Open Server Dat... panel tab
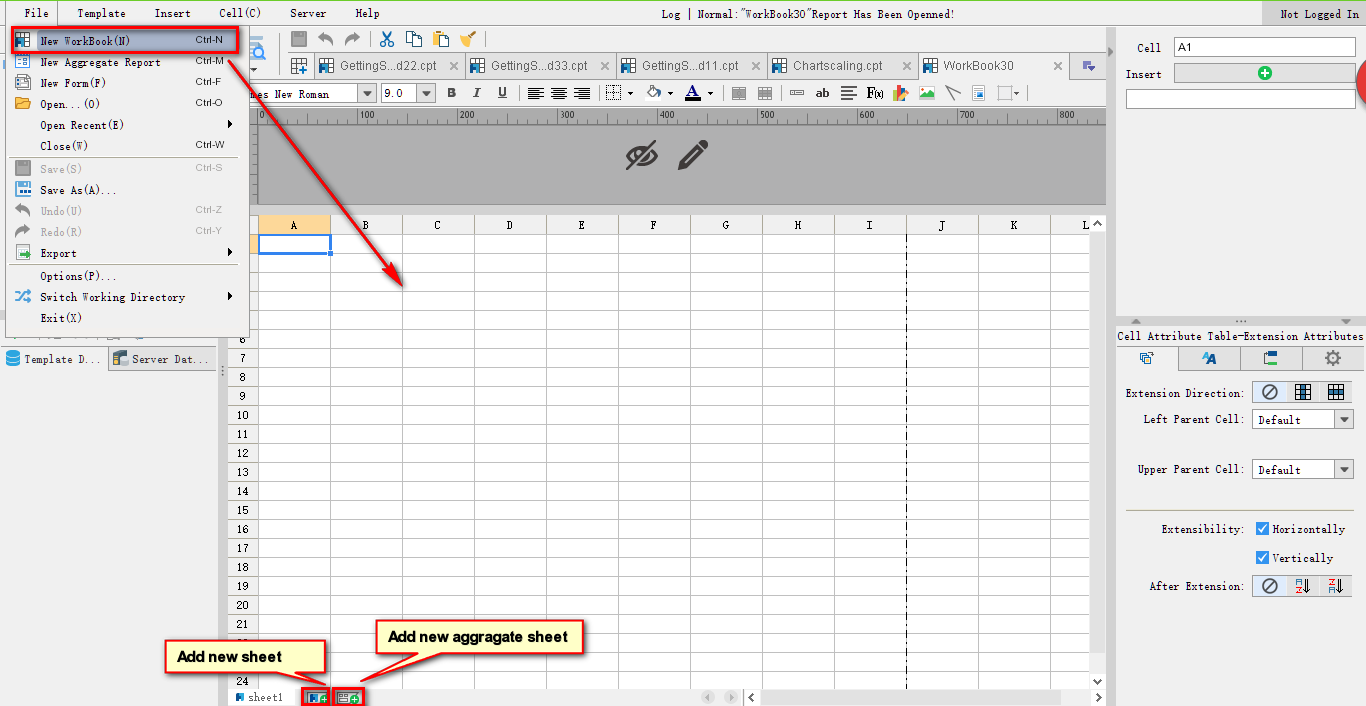This screenshot has width=1366, height=706. click(162, 359)
